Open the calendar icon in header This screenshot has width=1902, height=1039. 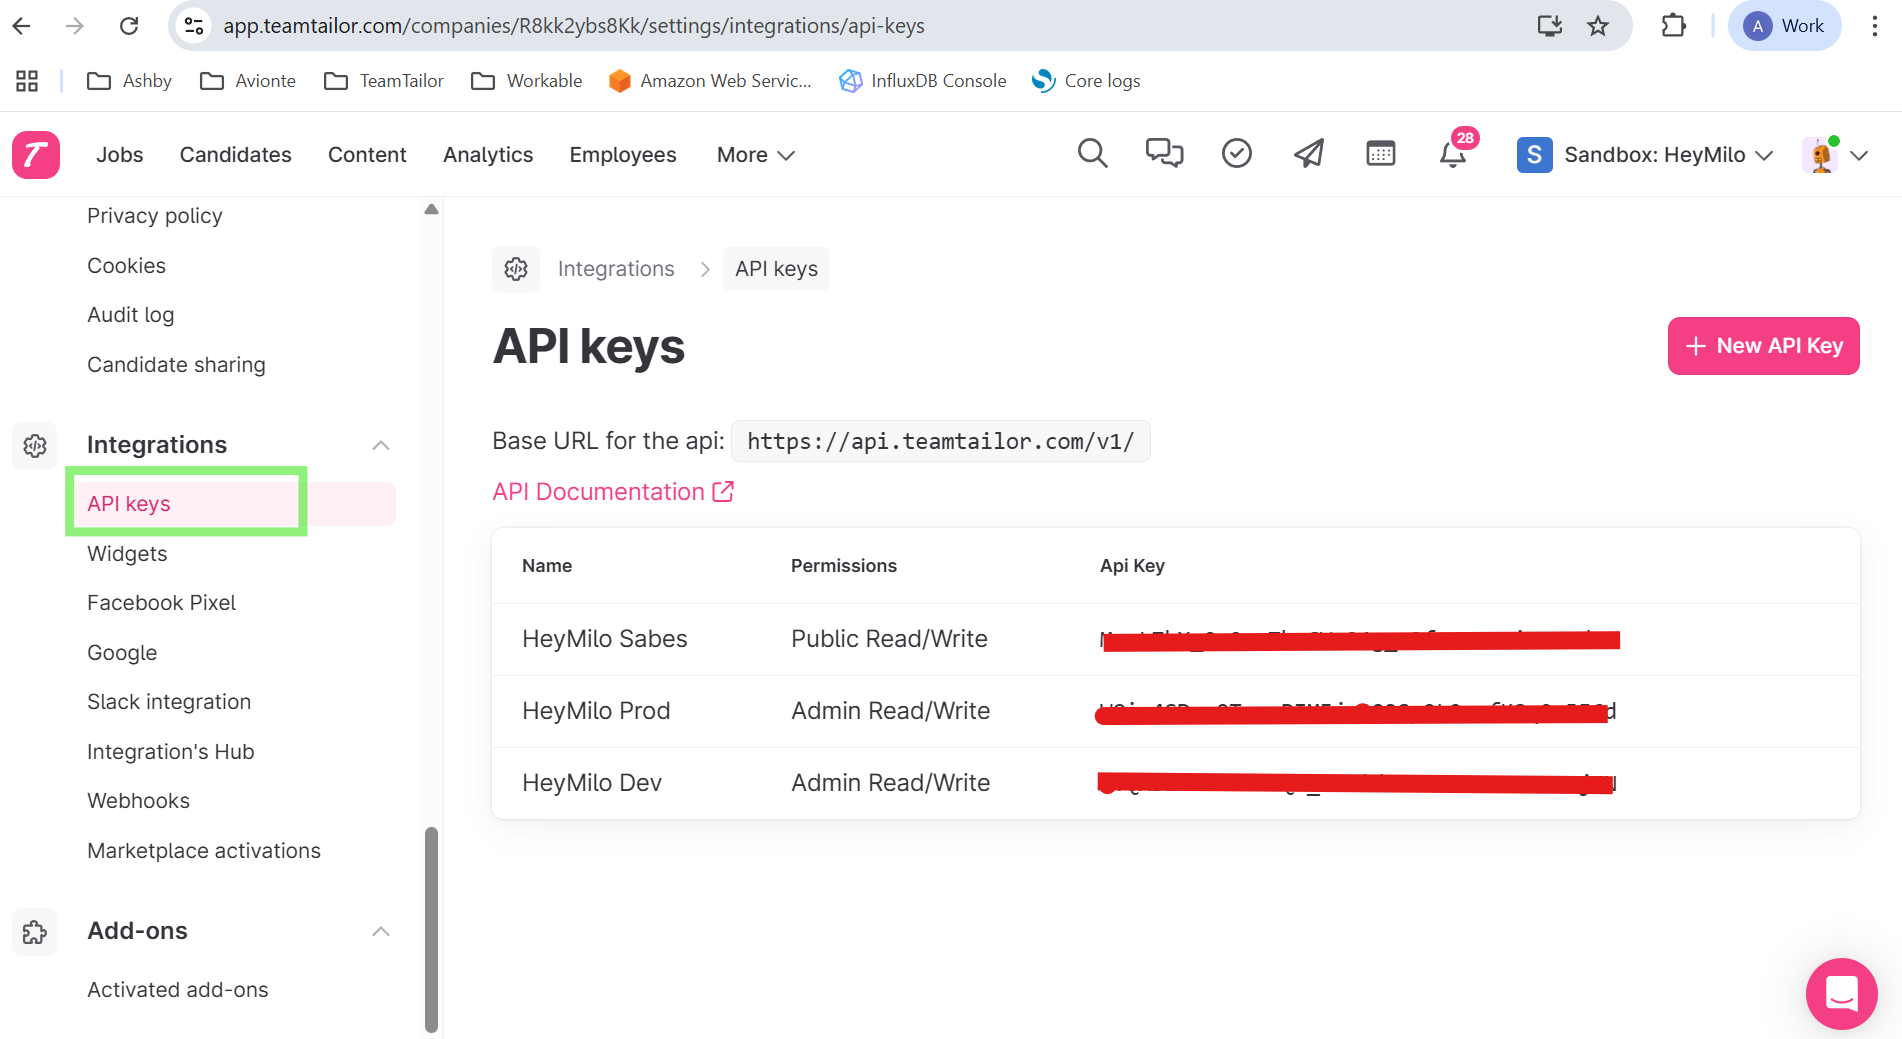click(x=1381, y=154)
